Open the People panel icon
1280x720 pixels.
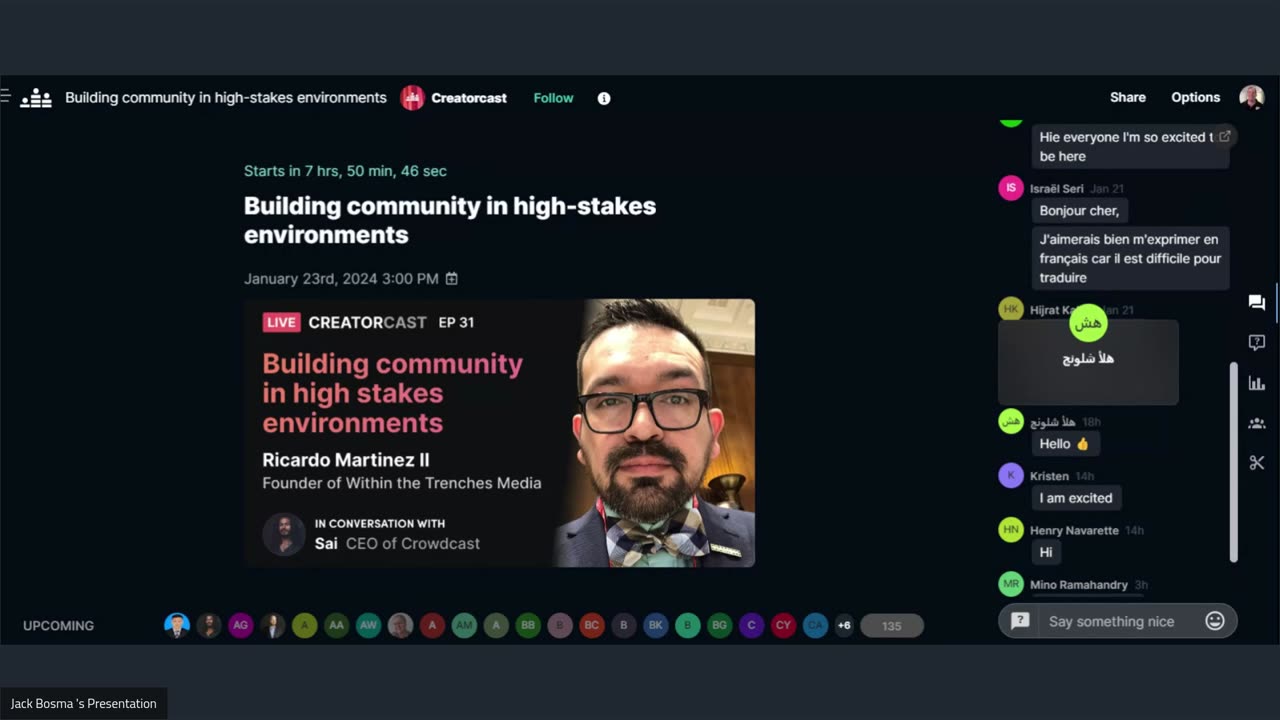coord(1257,423)
